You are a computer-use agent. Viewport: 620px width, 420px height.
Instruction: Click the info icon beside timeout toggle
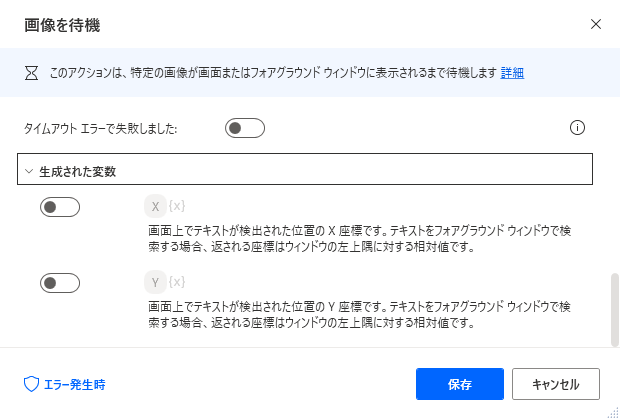point(576,127)
